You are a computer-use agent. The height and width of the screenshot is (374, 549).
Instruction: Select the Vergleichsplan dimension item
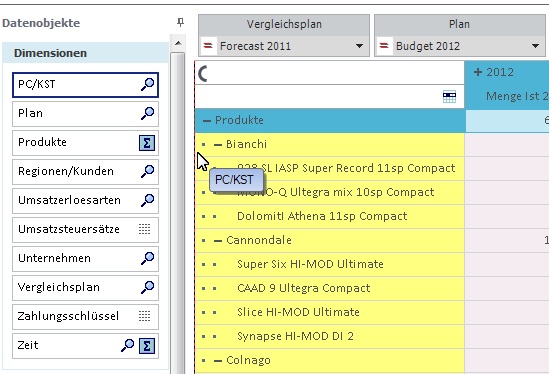[x=85, y=288]
